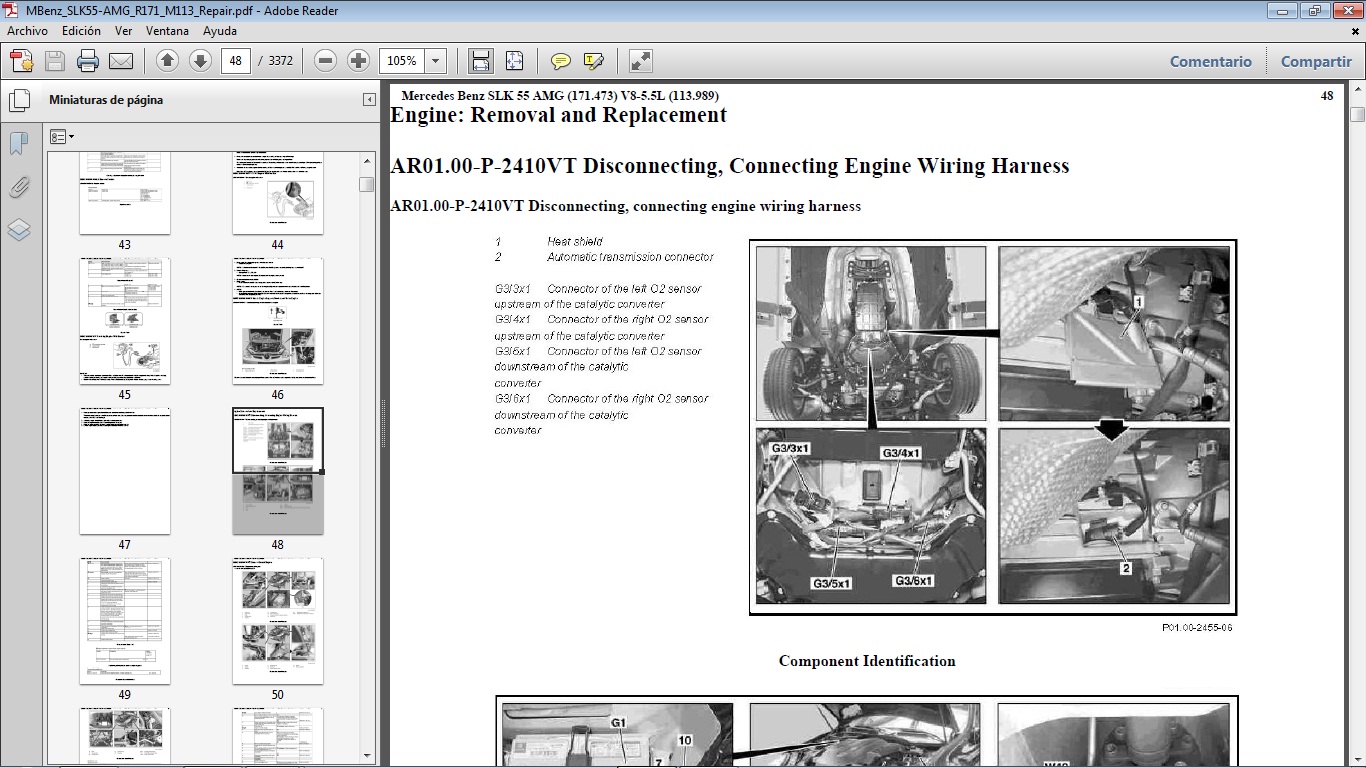The height and width of the screenshot is (768, 1366).
Task: Open the Comentario pane
Action: (1210, 61)
